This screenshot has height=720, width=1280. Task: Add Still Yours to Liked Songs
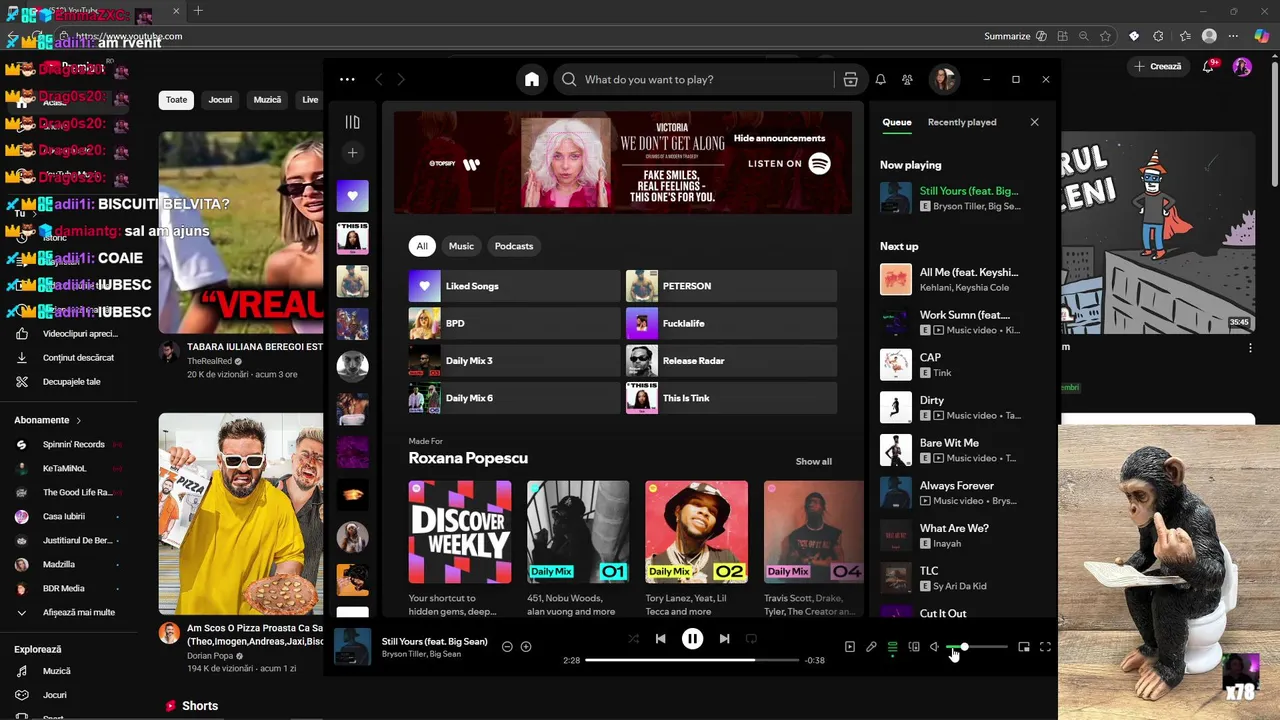526,646
